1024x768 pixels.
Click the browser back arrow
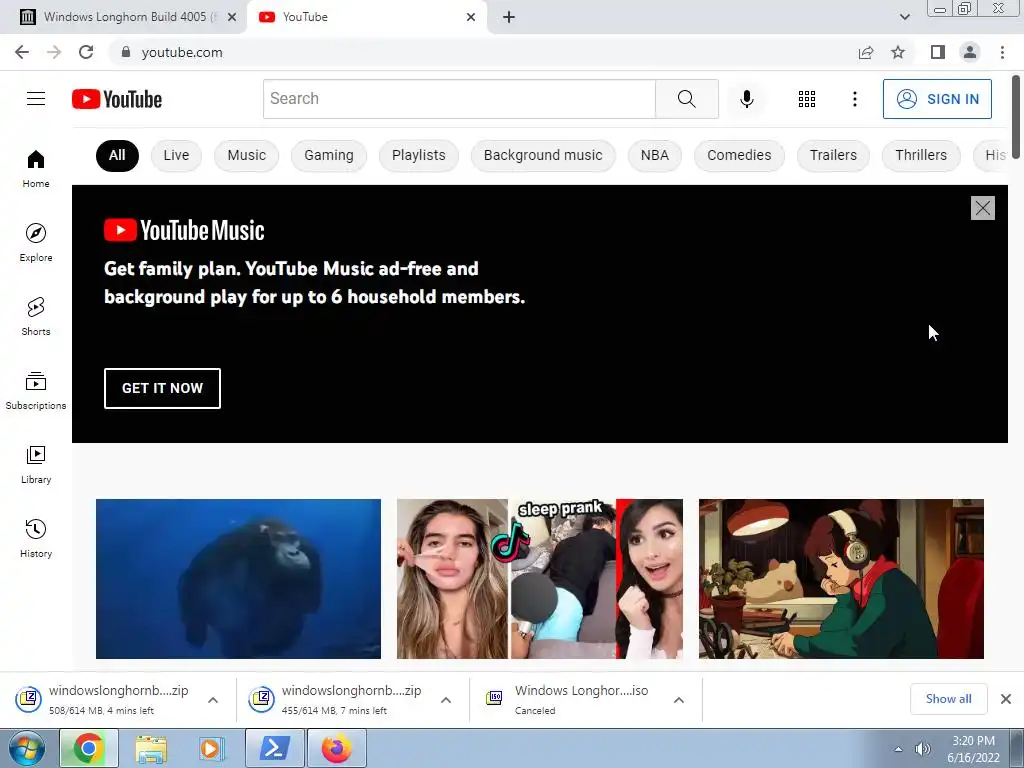point(22,52)
